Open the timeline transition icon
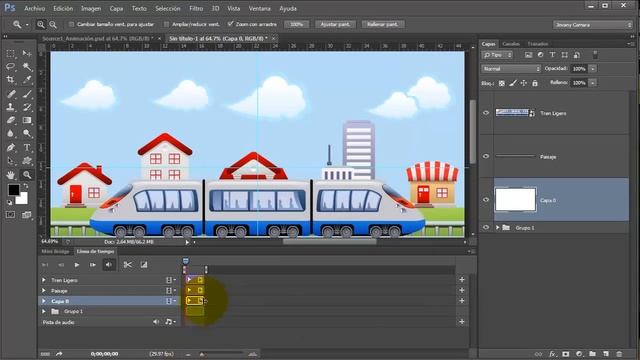Screen dimensions: 640x360 [144, 265]
